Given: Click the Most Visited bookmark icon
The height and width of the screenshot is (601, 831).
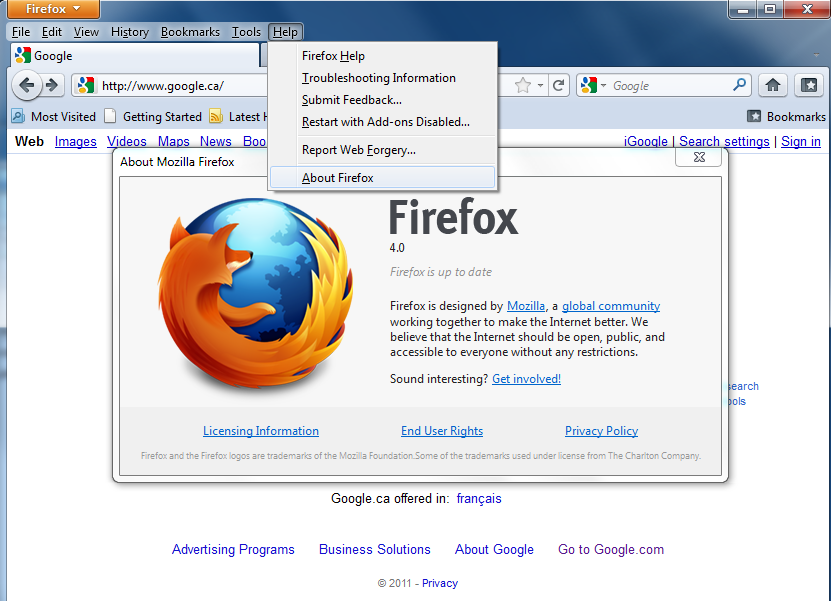Looking at the screenshot, I should click(18, 116).
